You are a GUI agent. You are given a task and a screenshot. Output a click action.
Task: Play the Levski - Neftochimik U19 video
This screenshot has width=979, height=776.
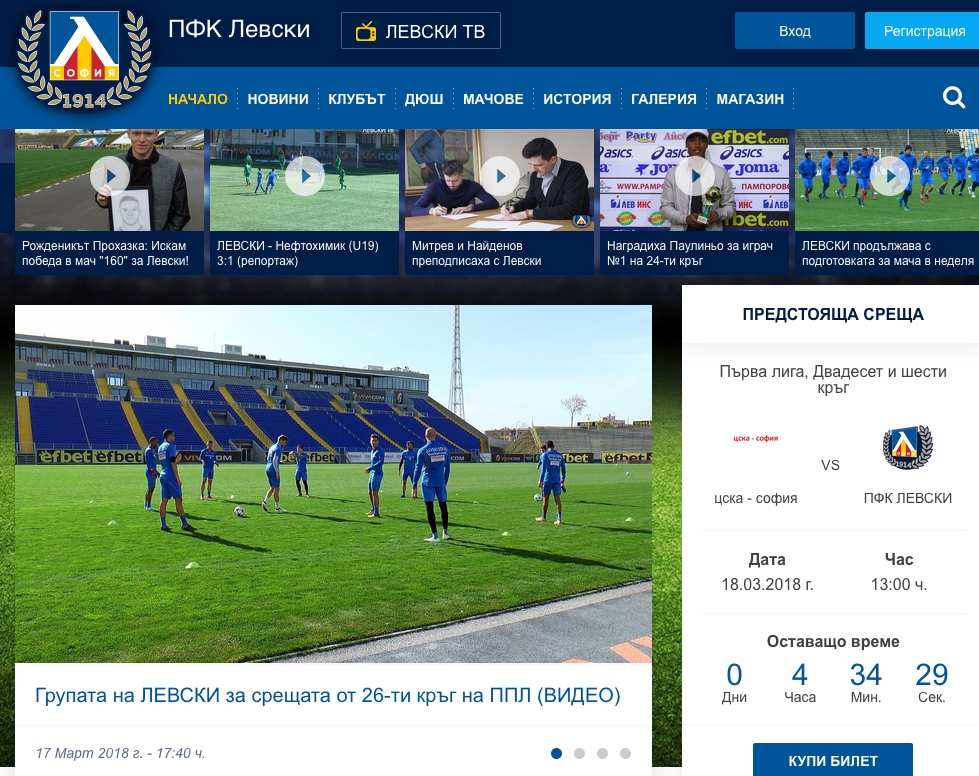point(305,177)
